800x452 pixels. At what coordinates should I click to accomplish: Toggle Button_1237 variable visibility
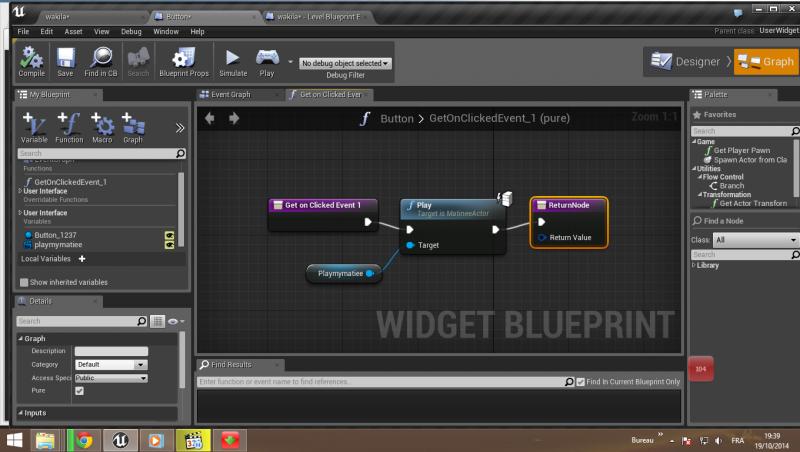point(169,235)
